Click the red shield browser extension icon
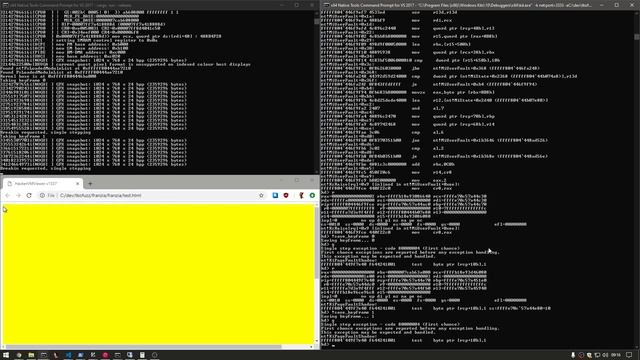640x360 pixels. 286,195
